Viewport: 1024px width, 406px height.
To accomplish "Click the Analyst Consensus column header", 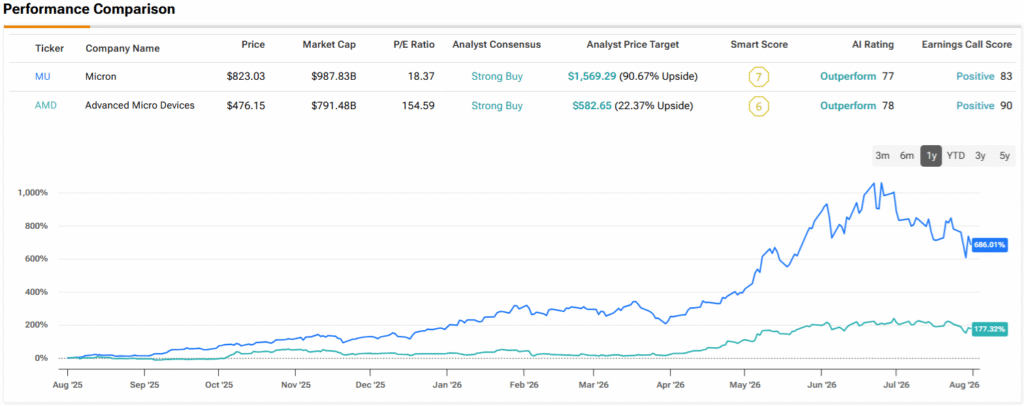I will tap(496, 45).
